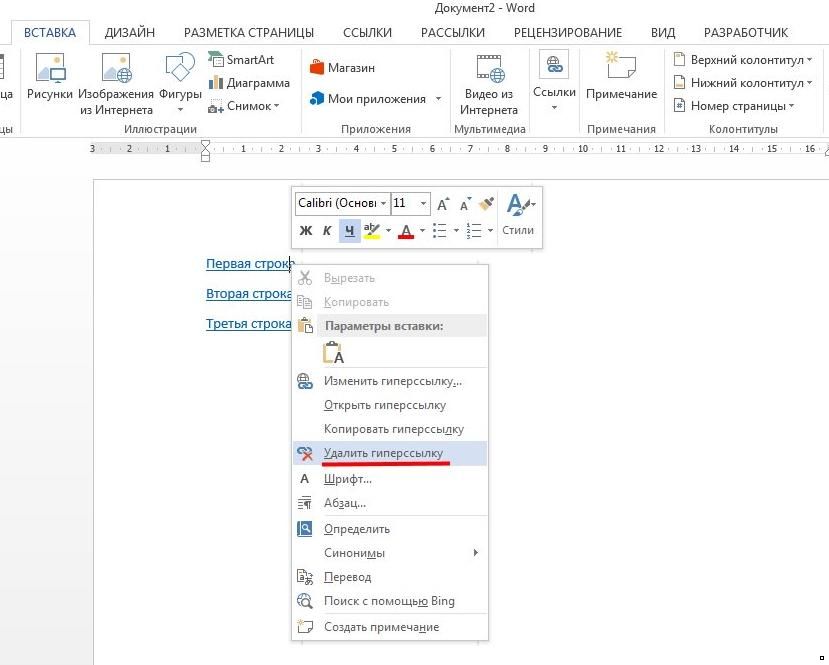This screenshot has width=829, height=665.
Task: Apply numbered list in mini toolbar
Action: point(474,230)
